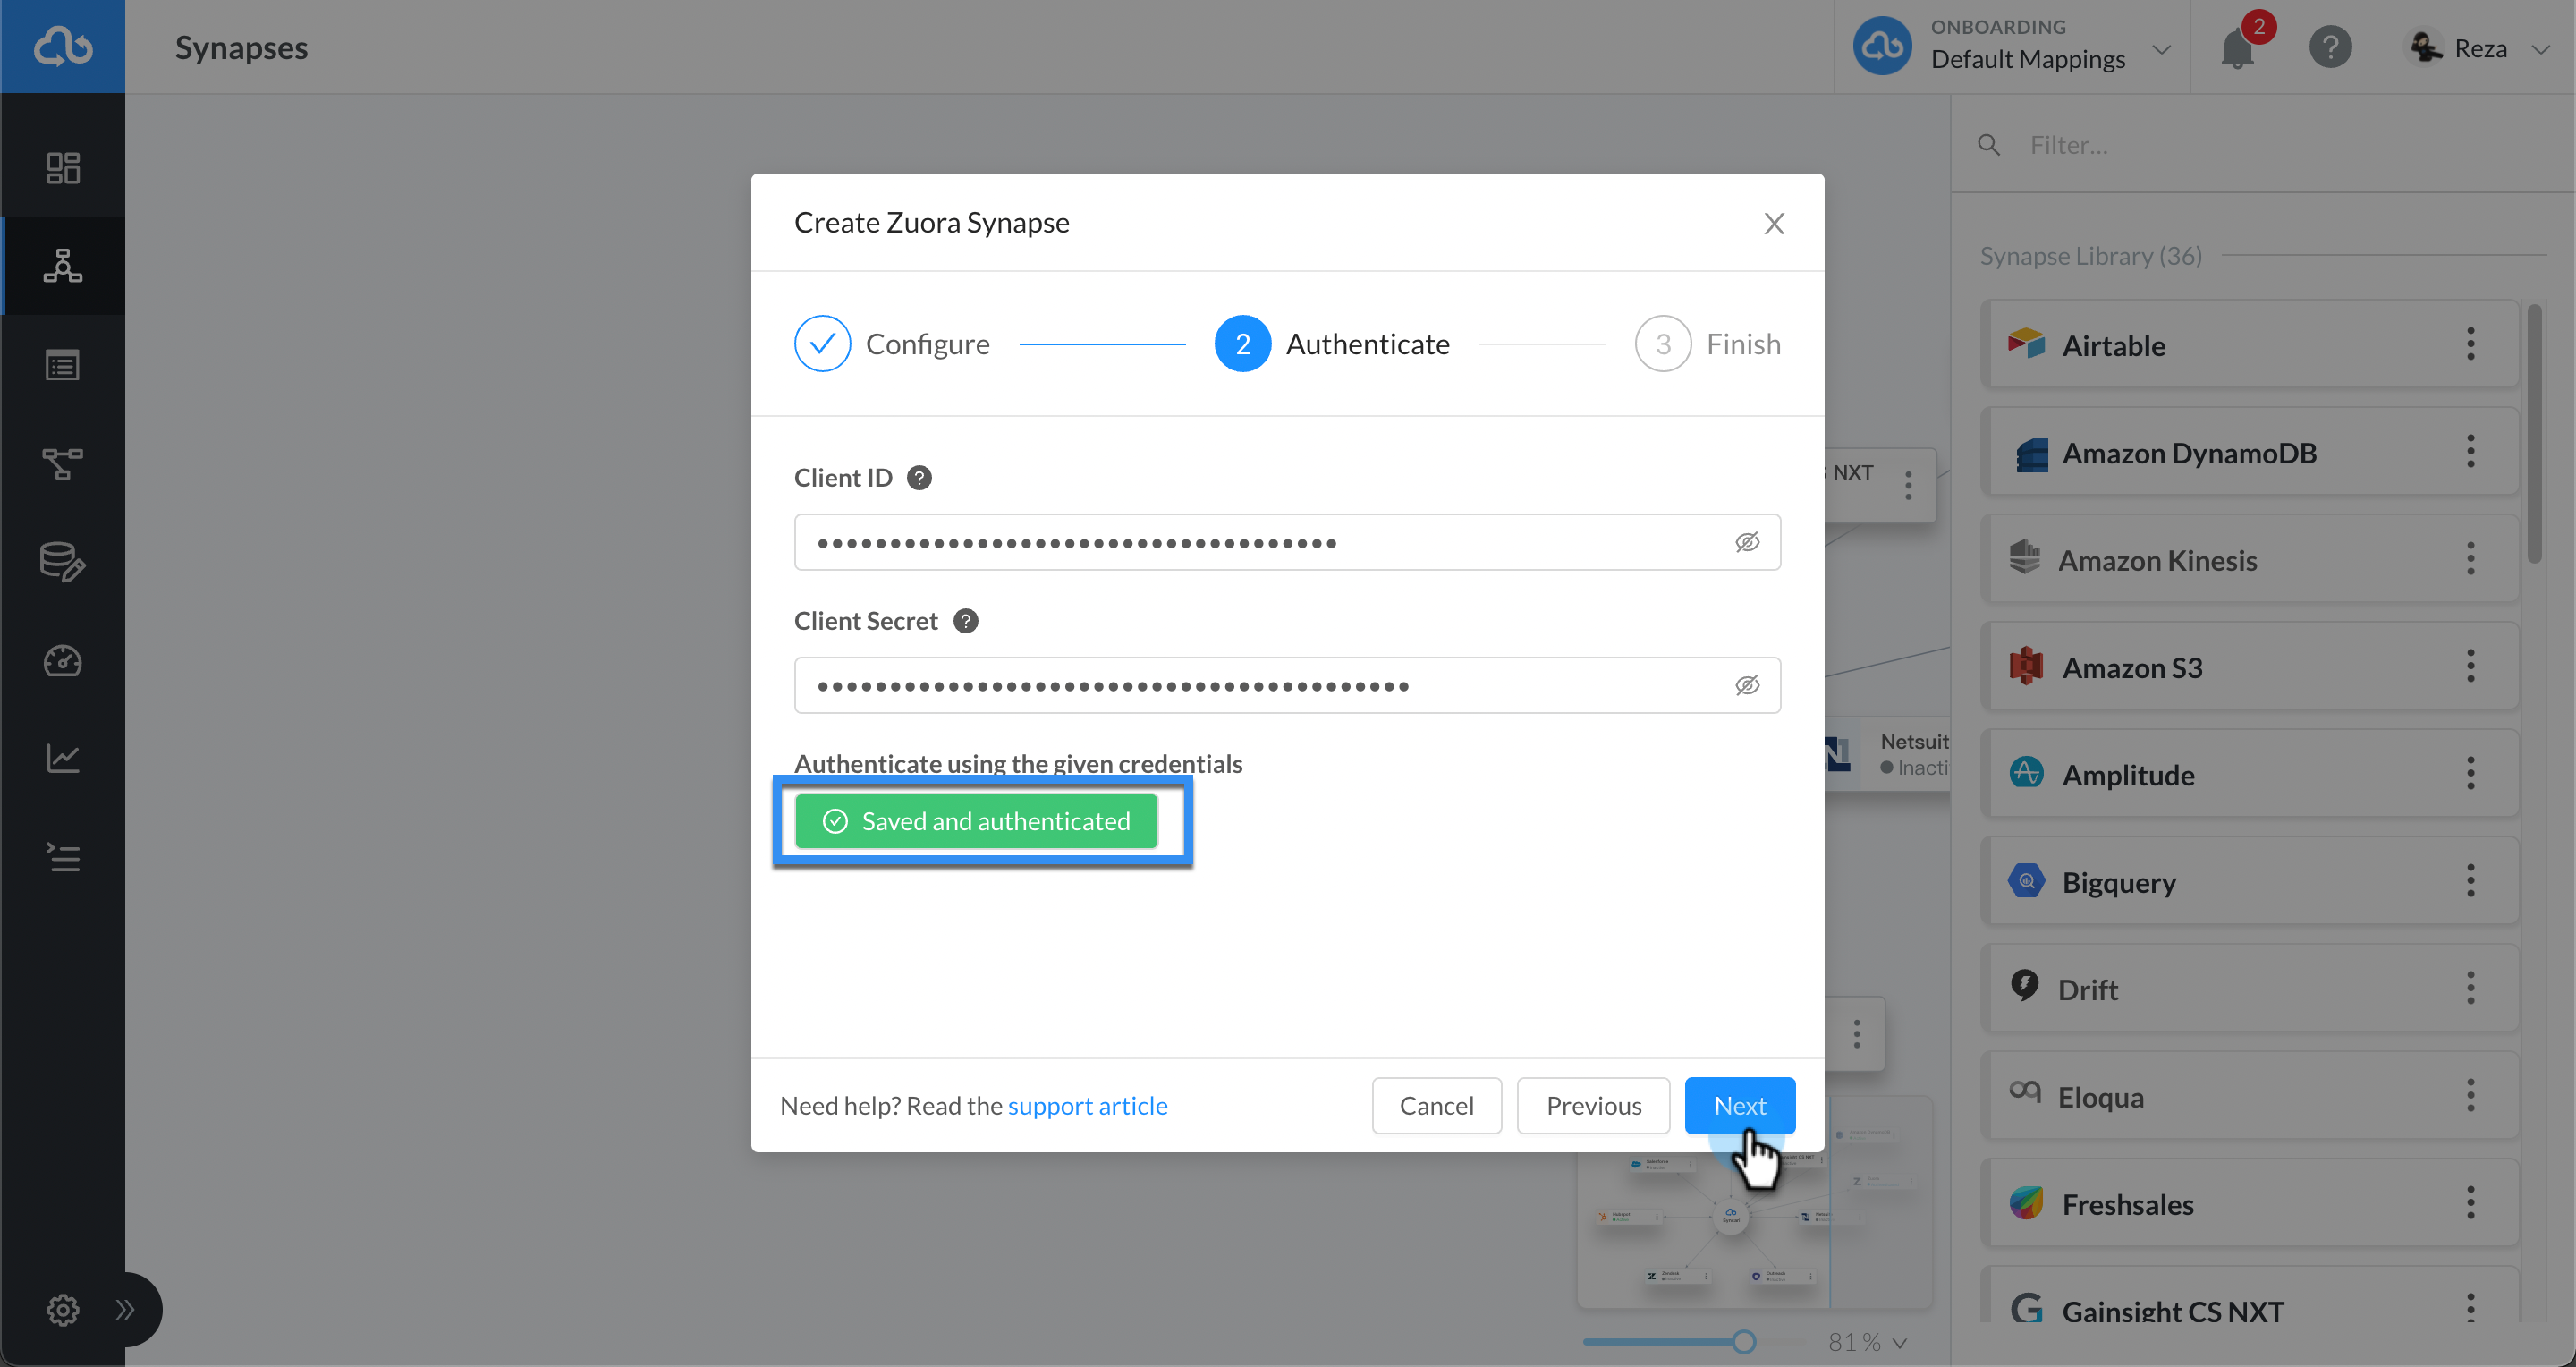Screen dimensions: 2576x1367
Task: Open the help question mark in header
Action: click(x=2330, y=48)
